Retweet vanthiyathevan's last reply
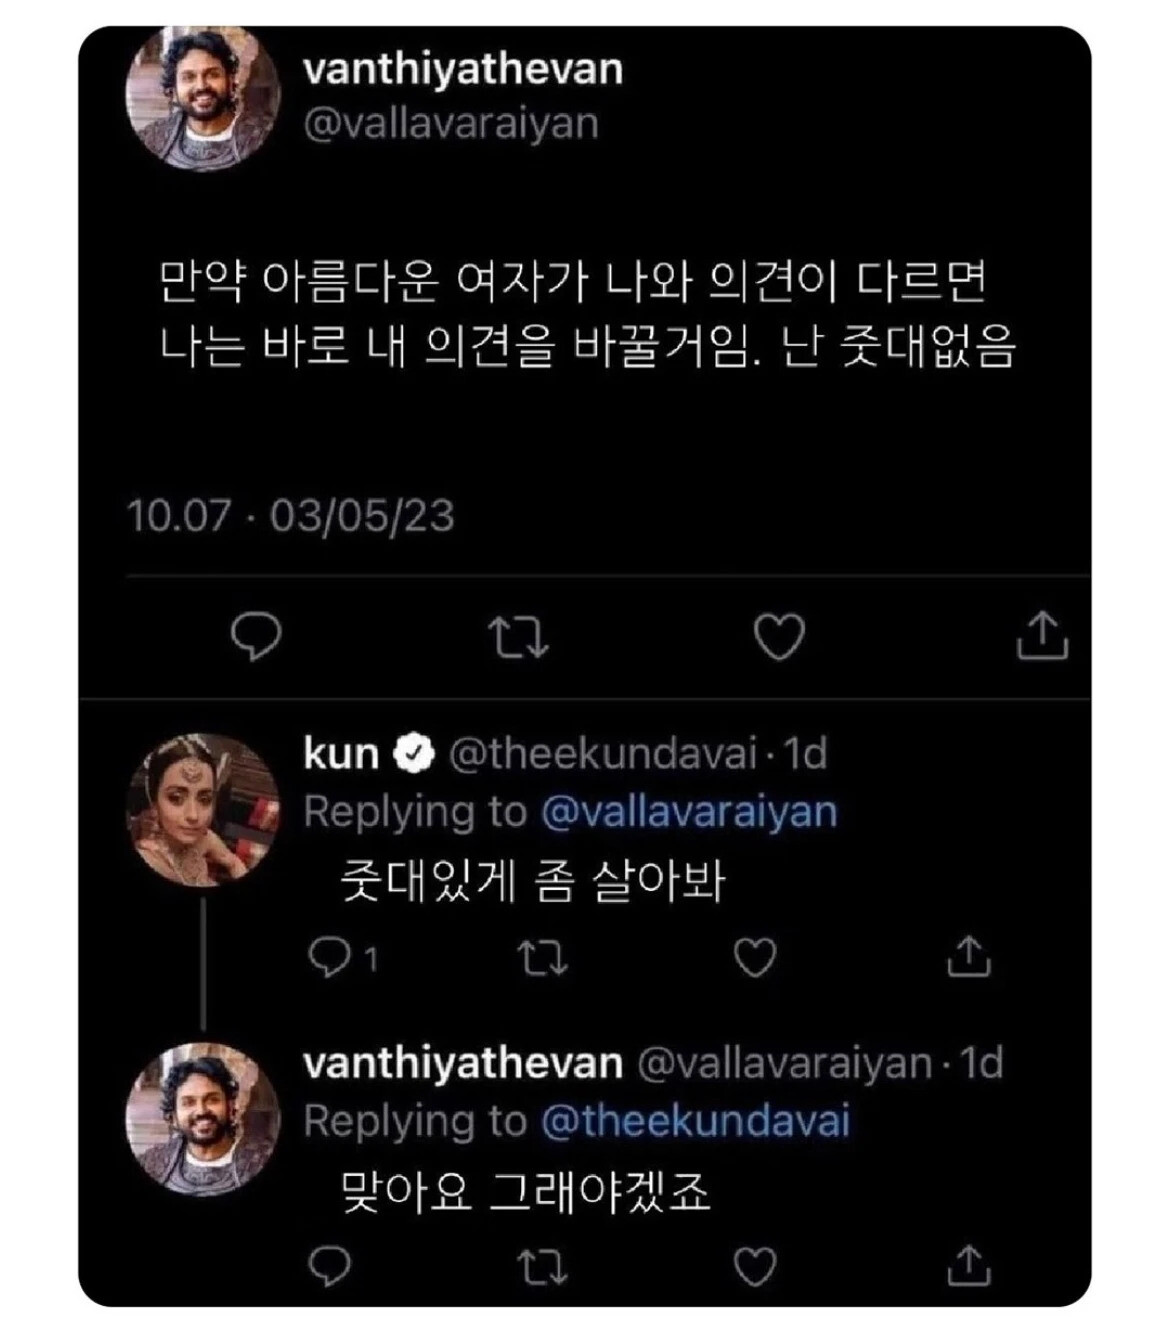Viewport: 1170px width, 1325px height. (x=544, y=1266)
